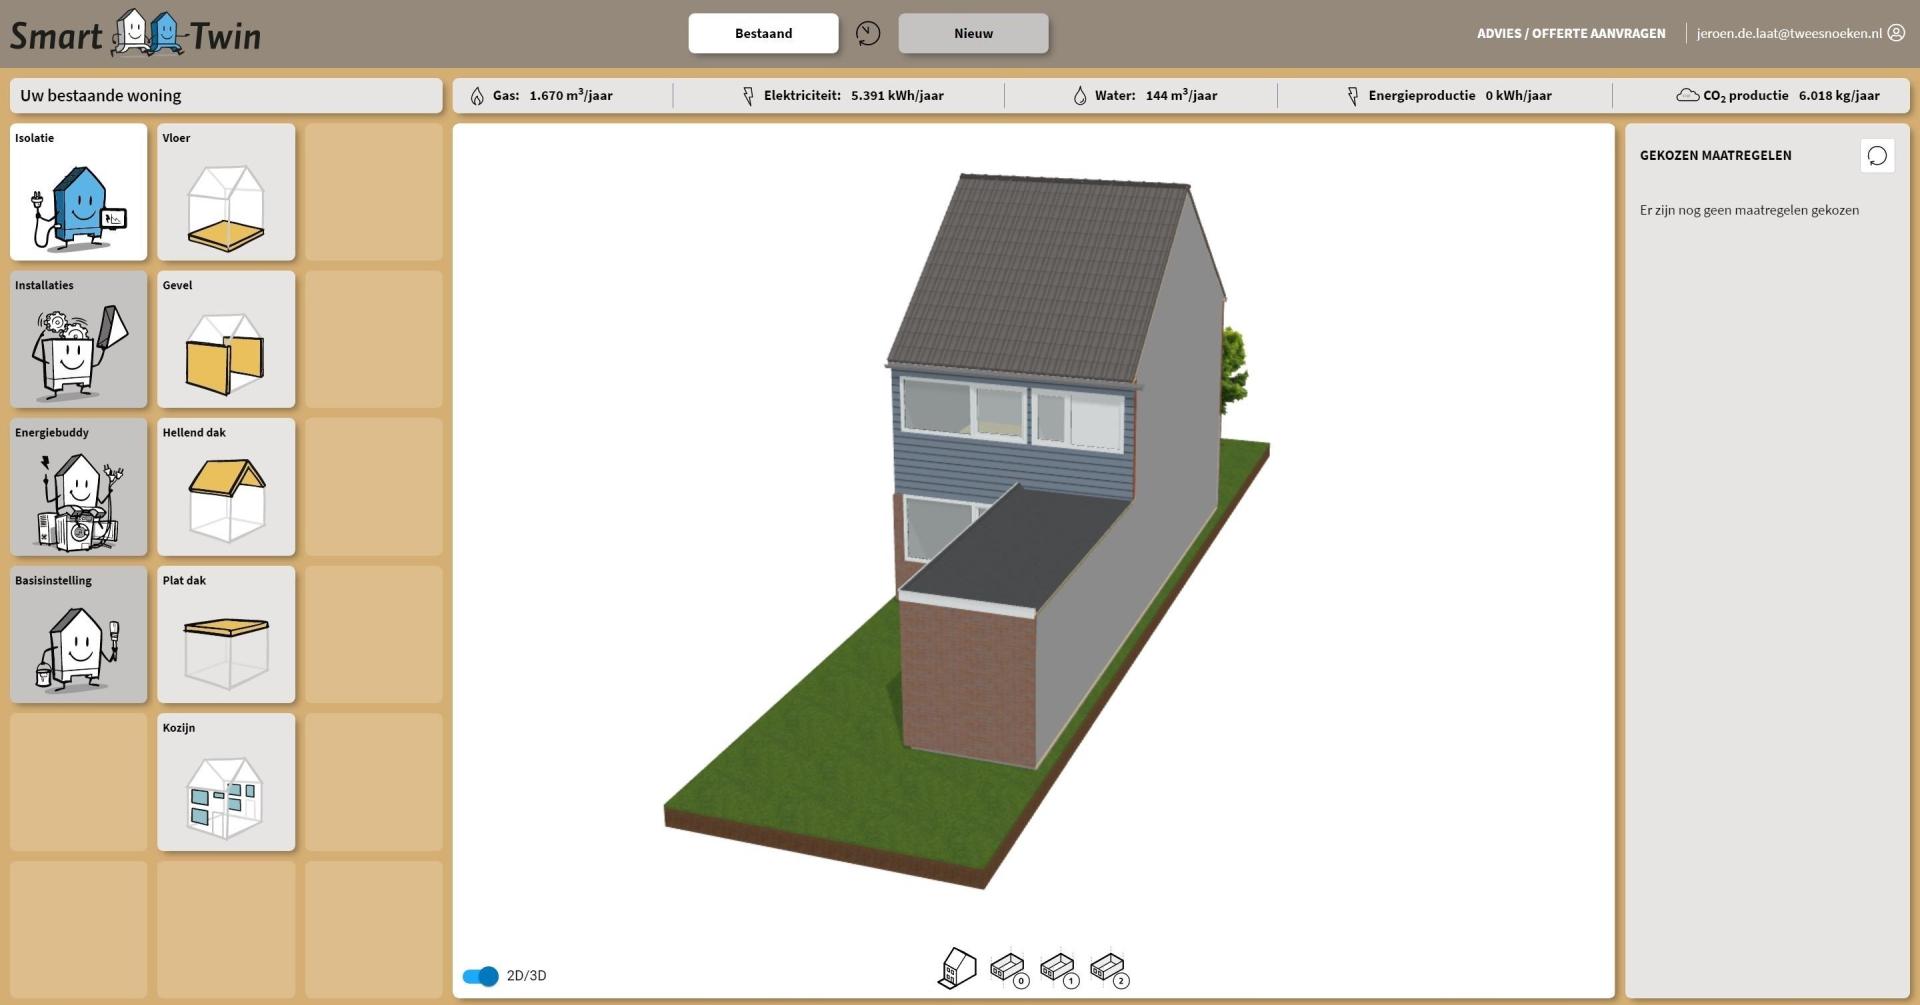Switch to the Bestaand tab
This screenshot has height=1005, width=1920.
(x=763, y=33)
